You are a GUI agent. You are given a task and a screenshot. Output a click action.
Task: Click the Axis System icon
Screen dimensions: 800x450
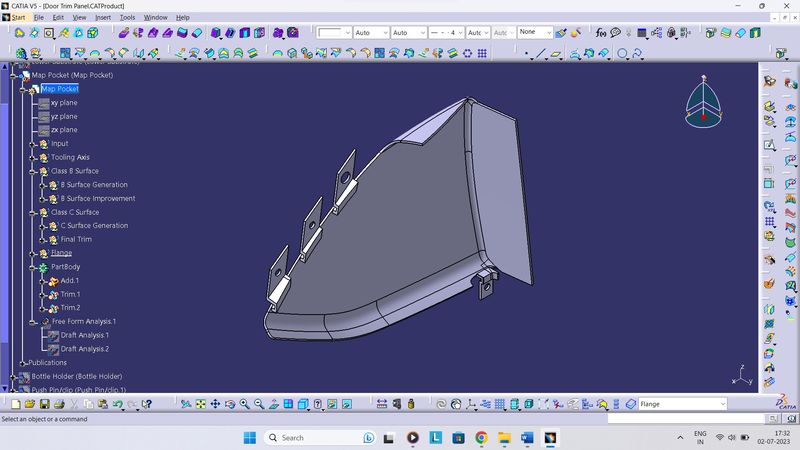click(470, 404)
